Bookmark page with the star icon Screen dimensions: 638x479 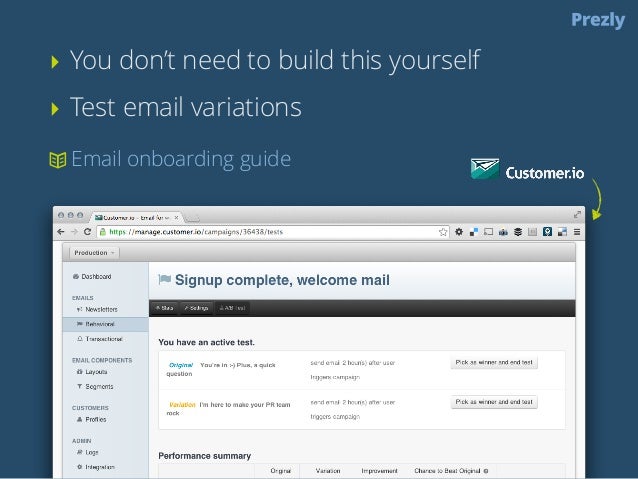click(443, 232)
